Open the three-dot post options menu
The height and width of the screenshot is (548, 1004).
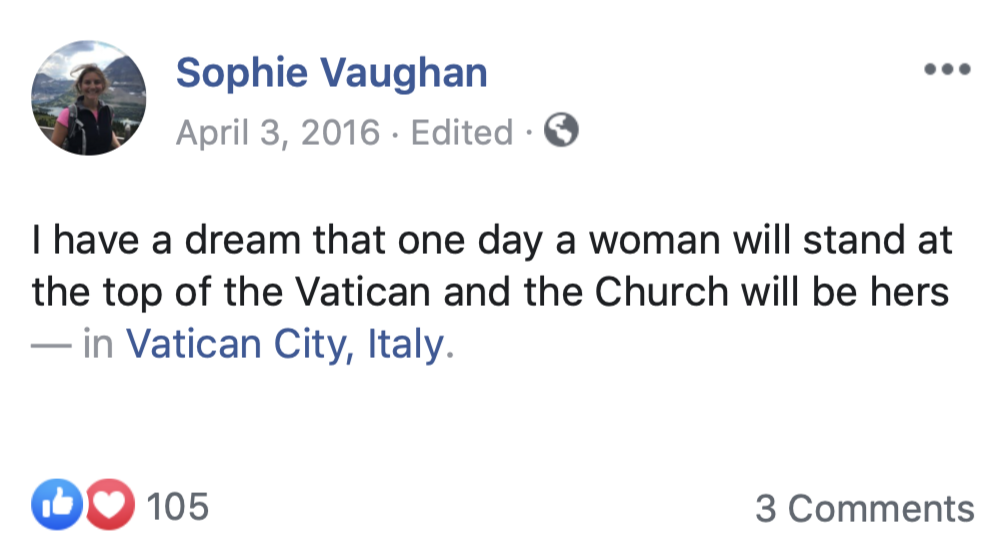[947, 70]
